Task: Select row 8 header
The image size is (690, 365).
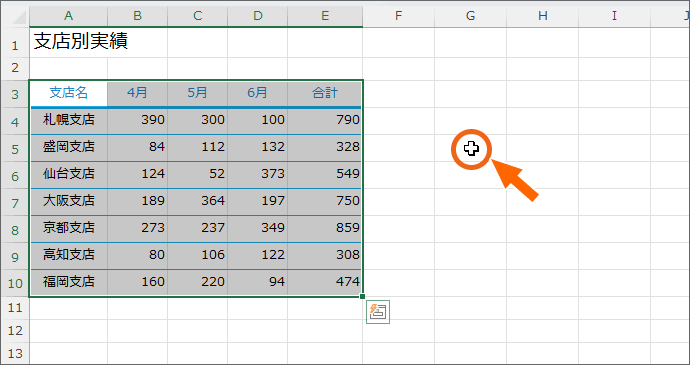Action: click(15, 229)
